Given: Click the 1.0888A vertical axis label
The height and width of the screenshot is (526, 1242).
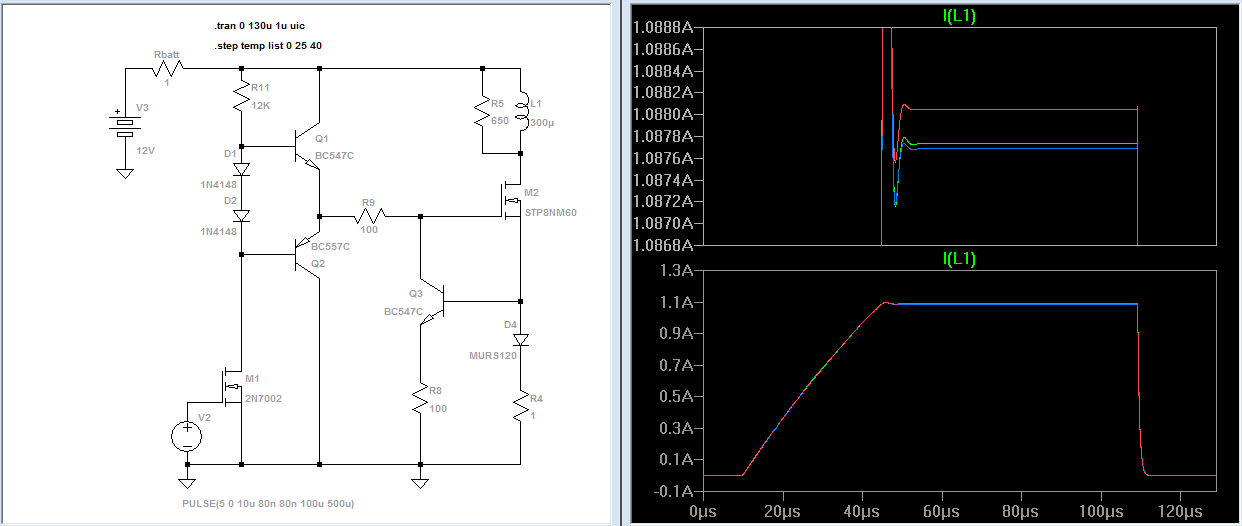Looking at the screenshot, I should click(x=666, y=27).
